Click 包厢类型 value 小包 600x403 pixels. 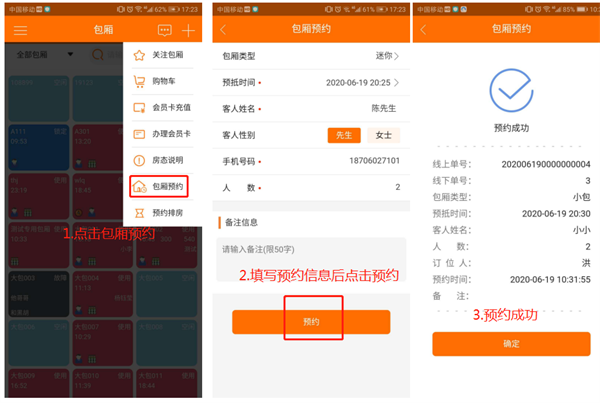coord(581,197)
